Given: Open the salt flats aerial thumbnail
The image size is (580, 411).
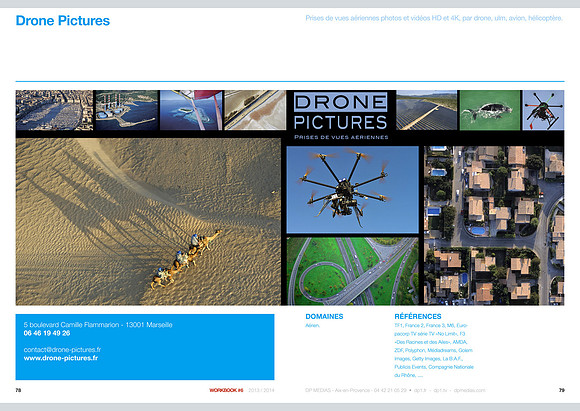Looking at the screenshot, I should click(x=255, y=110).
